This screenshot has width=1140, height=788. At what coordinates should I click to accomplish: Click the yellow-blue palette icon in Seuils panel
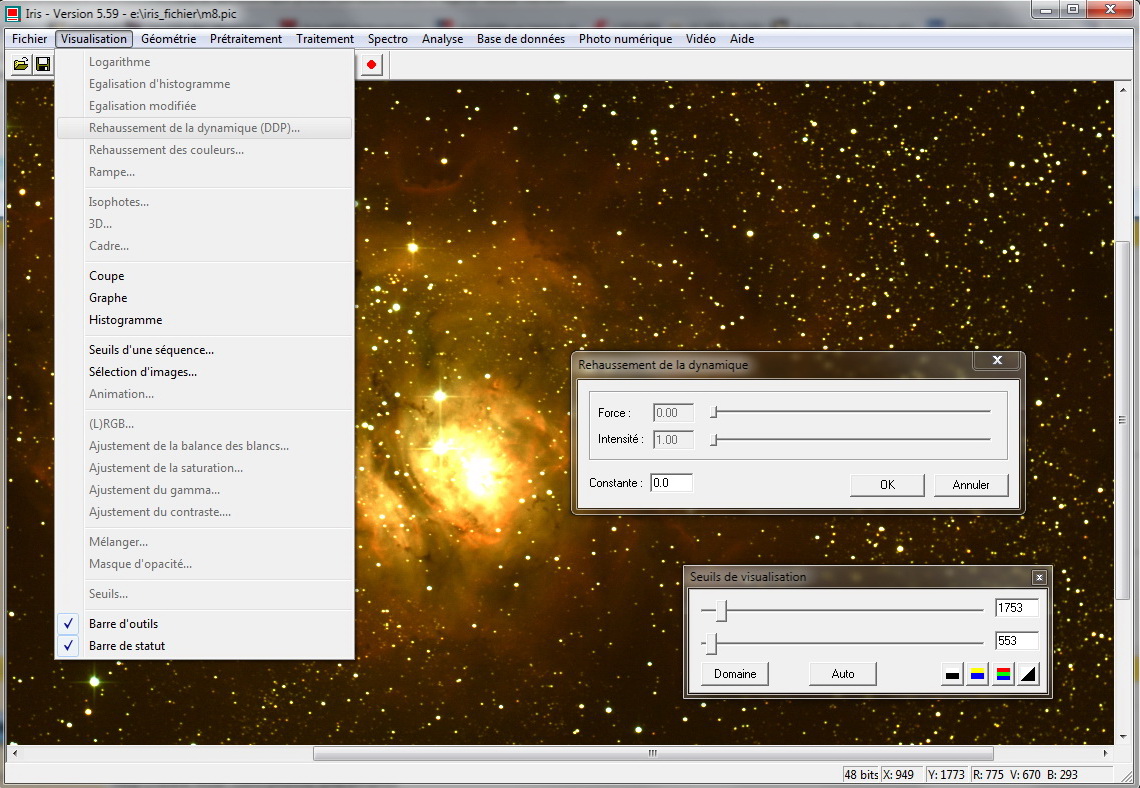[x=977, y=674]
